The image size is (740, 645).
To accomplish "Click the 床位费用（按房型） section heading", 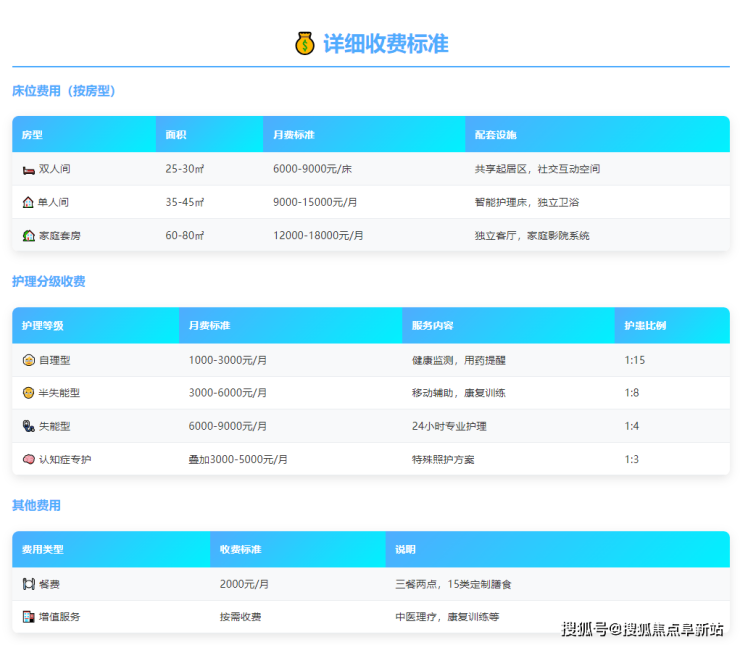I will point(64,91).
